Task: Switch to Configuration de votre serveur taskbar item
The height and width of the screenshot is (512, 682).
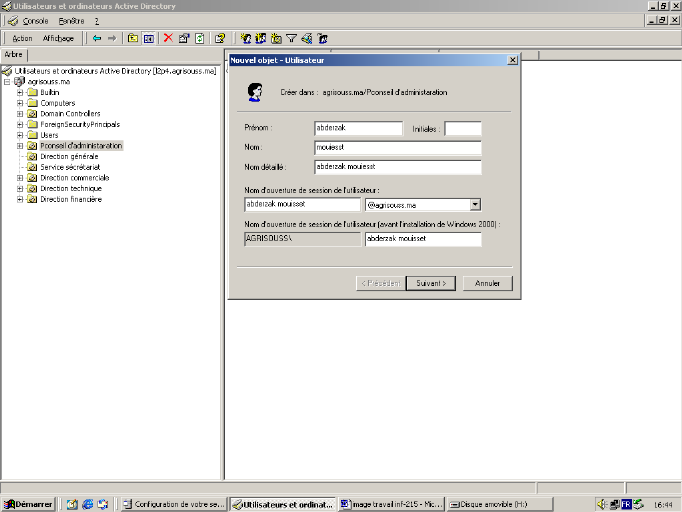Action: [174, 504]
